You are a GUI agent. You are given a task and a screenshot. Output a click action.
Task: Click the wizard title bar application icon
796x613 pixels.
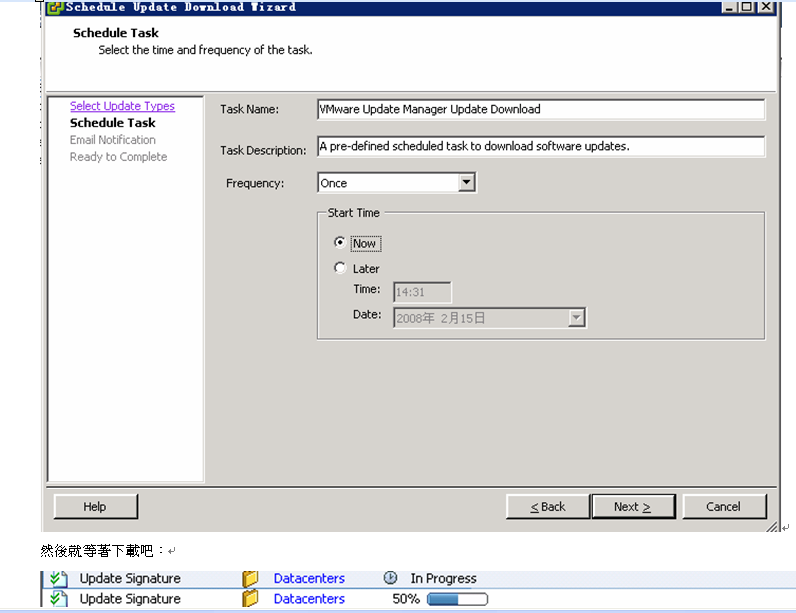[55, 7]
